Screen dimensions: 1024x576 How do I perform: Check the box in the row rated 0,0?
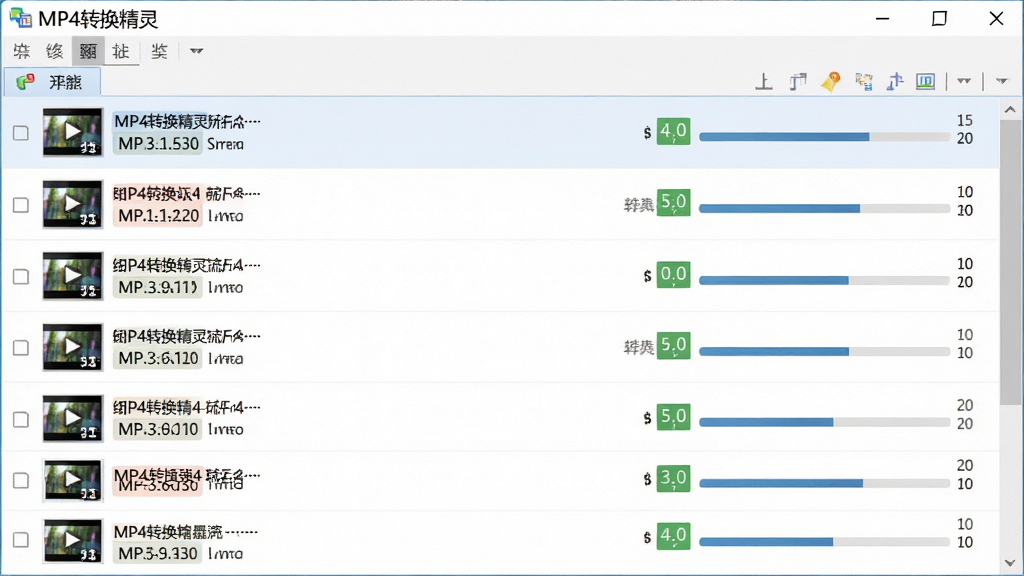(x=21, y=276)
